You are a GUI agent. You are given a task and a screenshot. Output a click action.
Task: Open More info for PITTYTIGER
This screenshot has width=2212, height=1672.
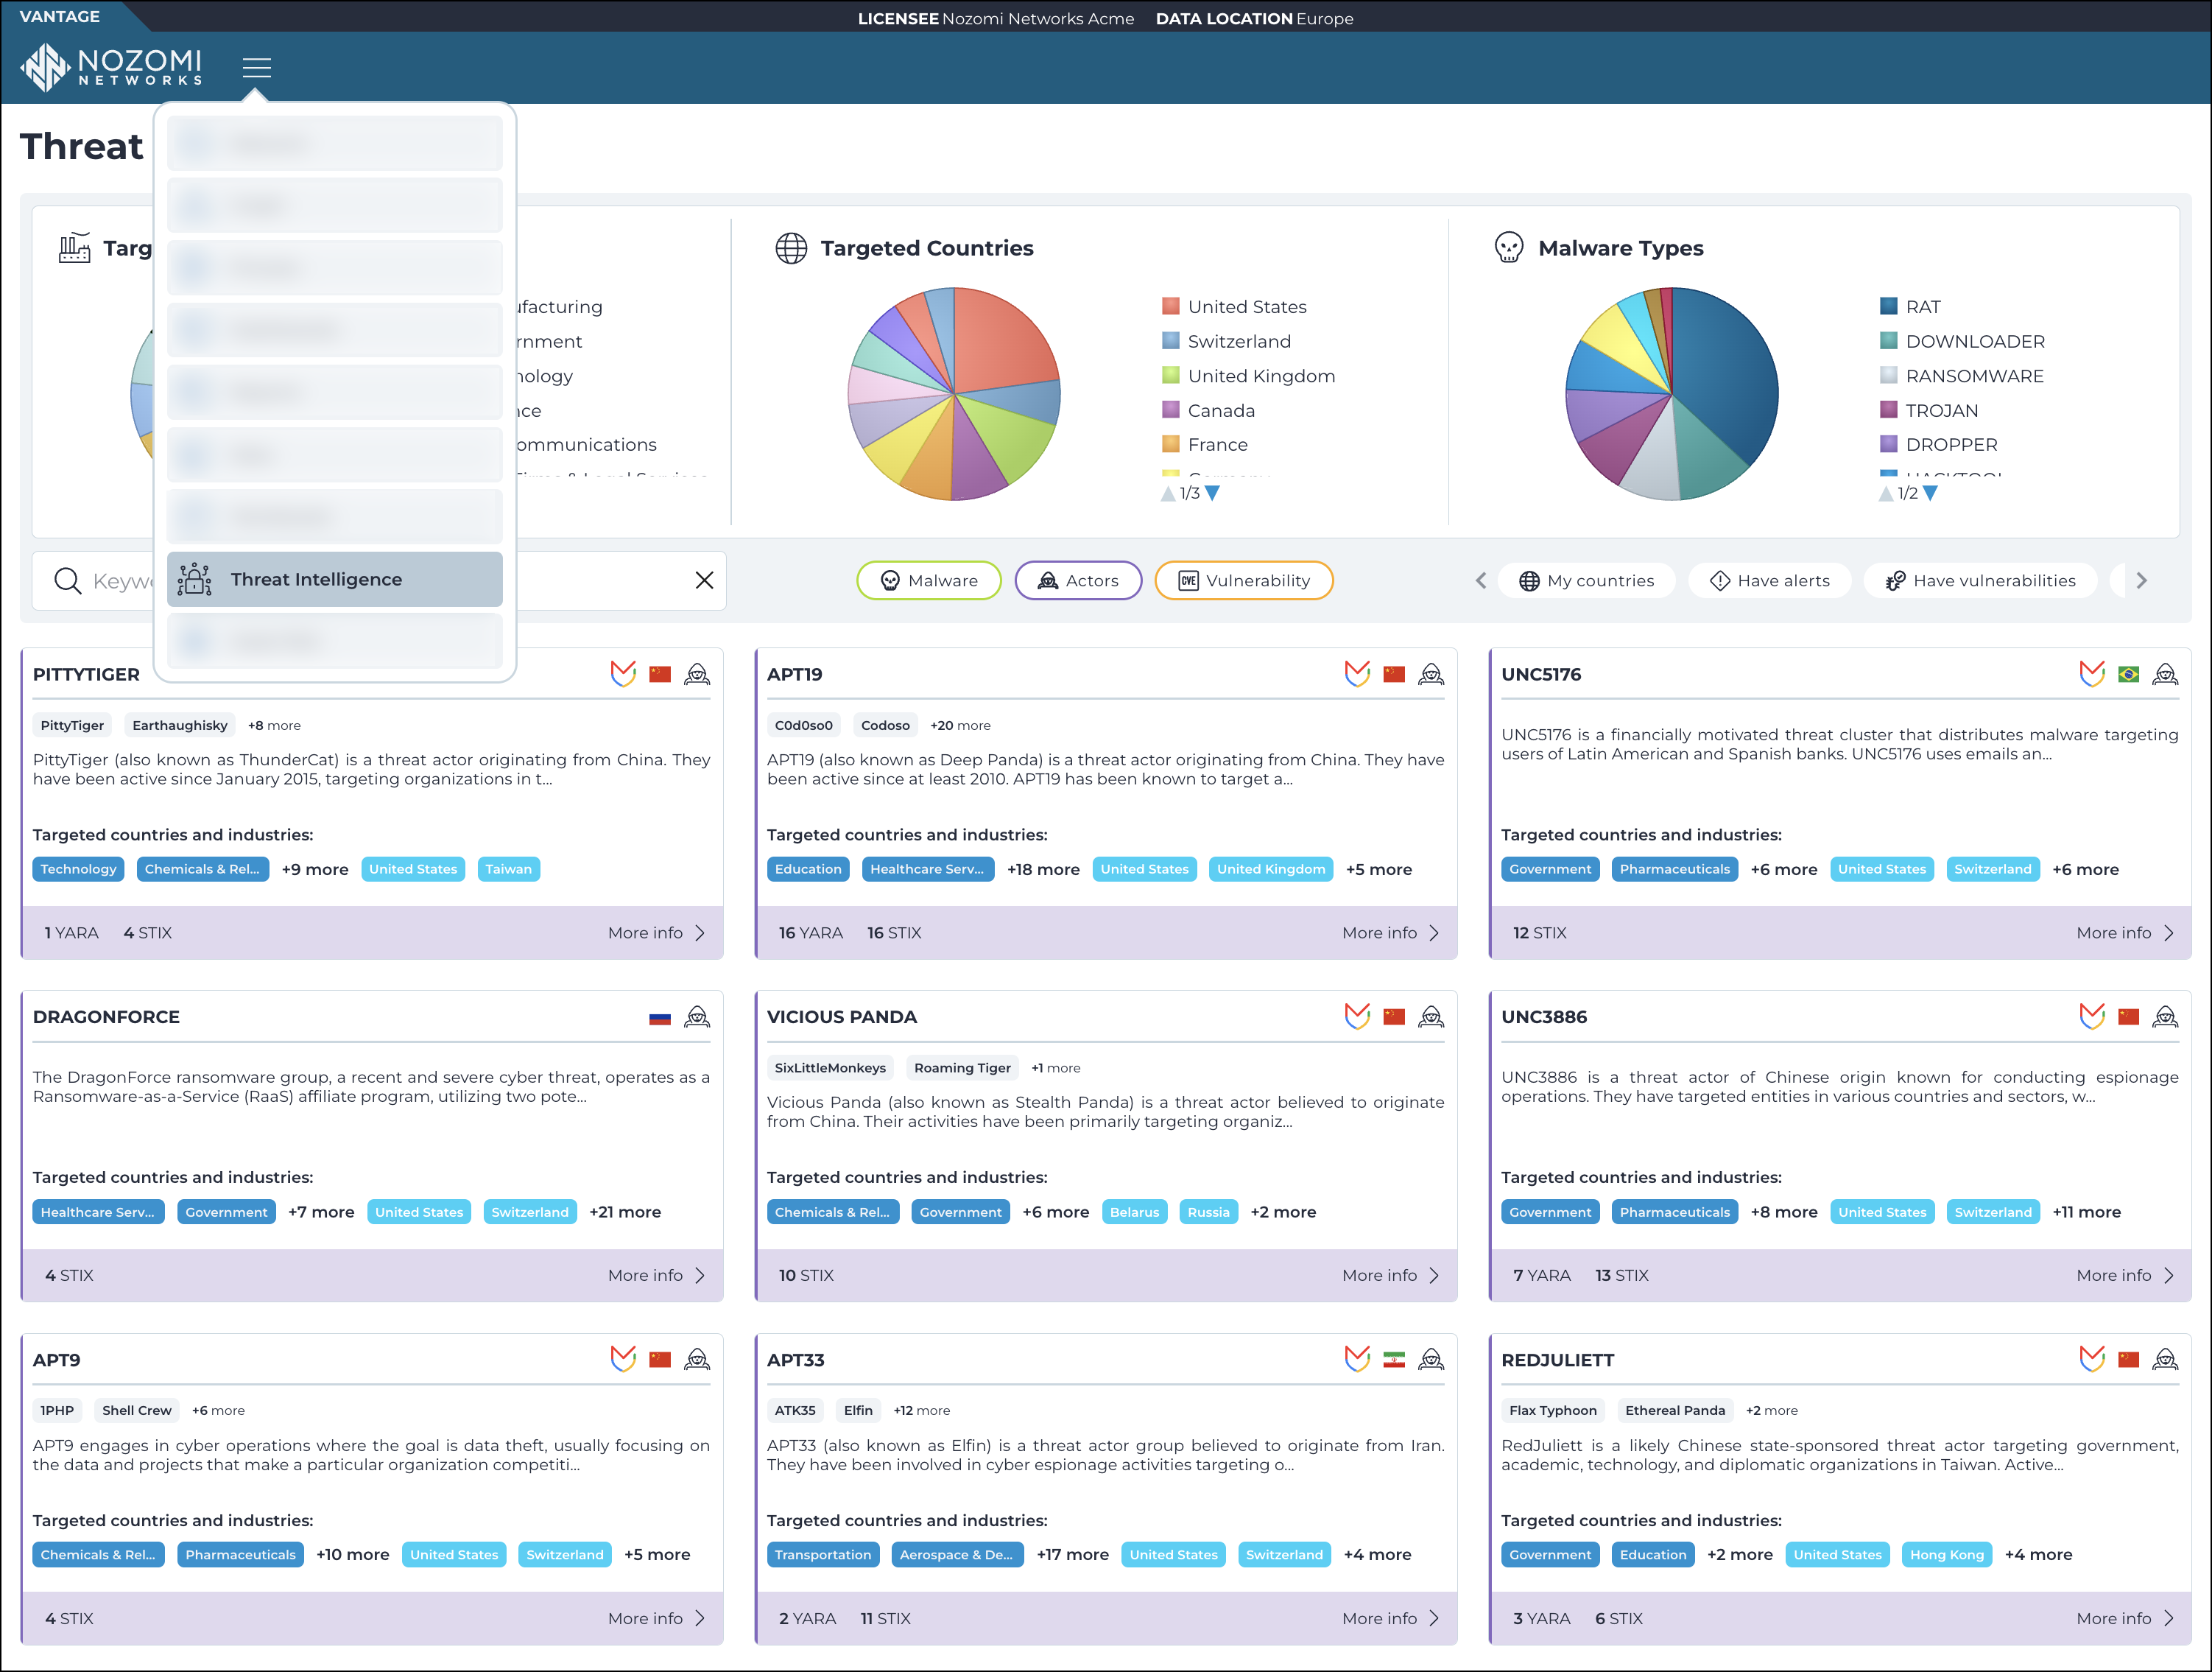coord(657,933)
